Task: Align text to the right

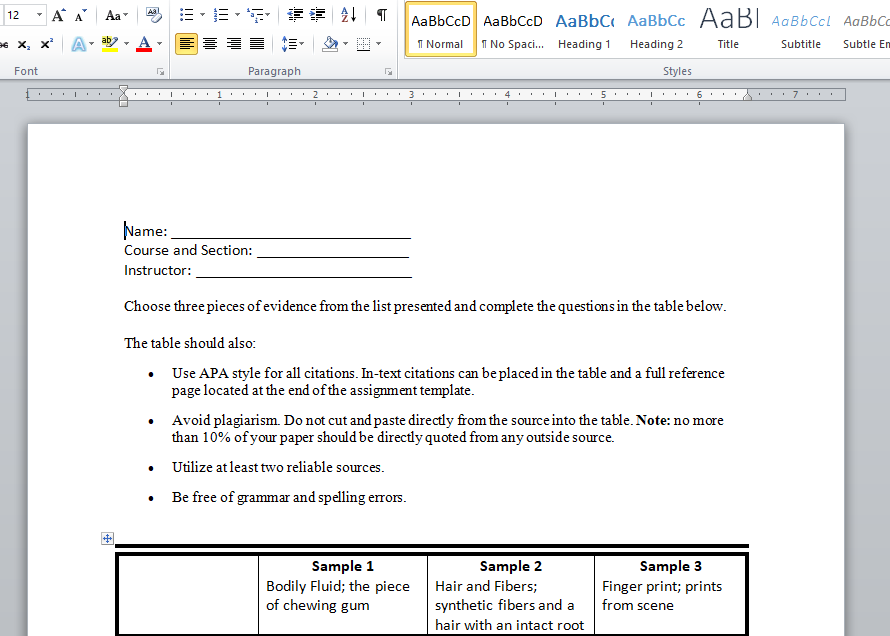Action: pyautogui.click(x=233, y=44)
